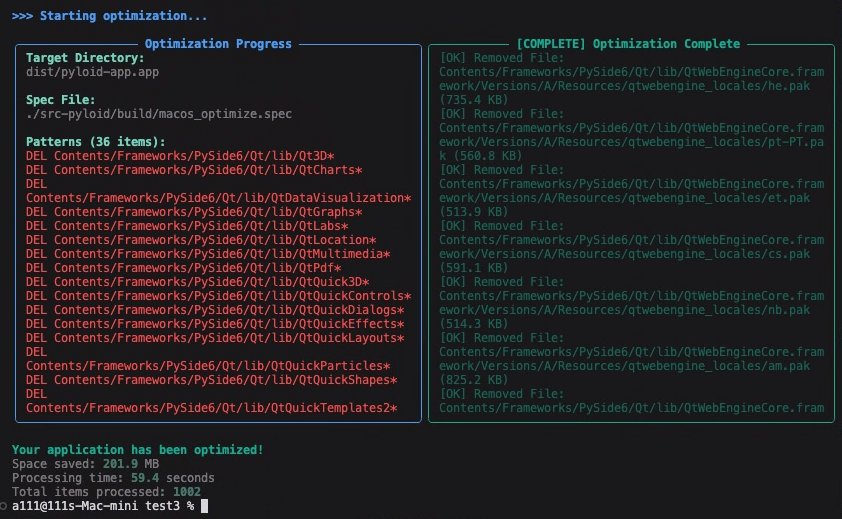Click the "Starting optimization..." header line
842x519 pixels.
110,16
